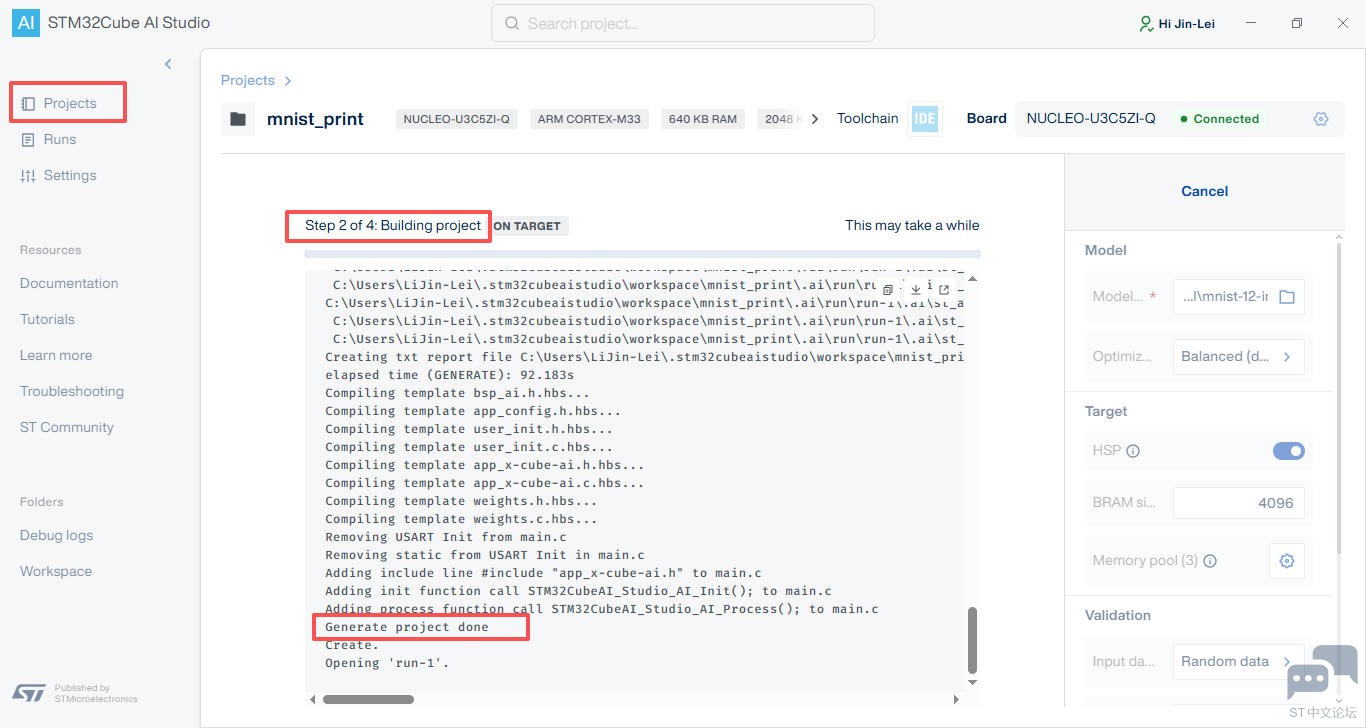Show Memory pool info tooltip icon

[1210, 561]
